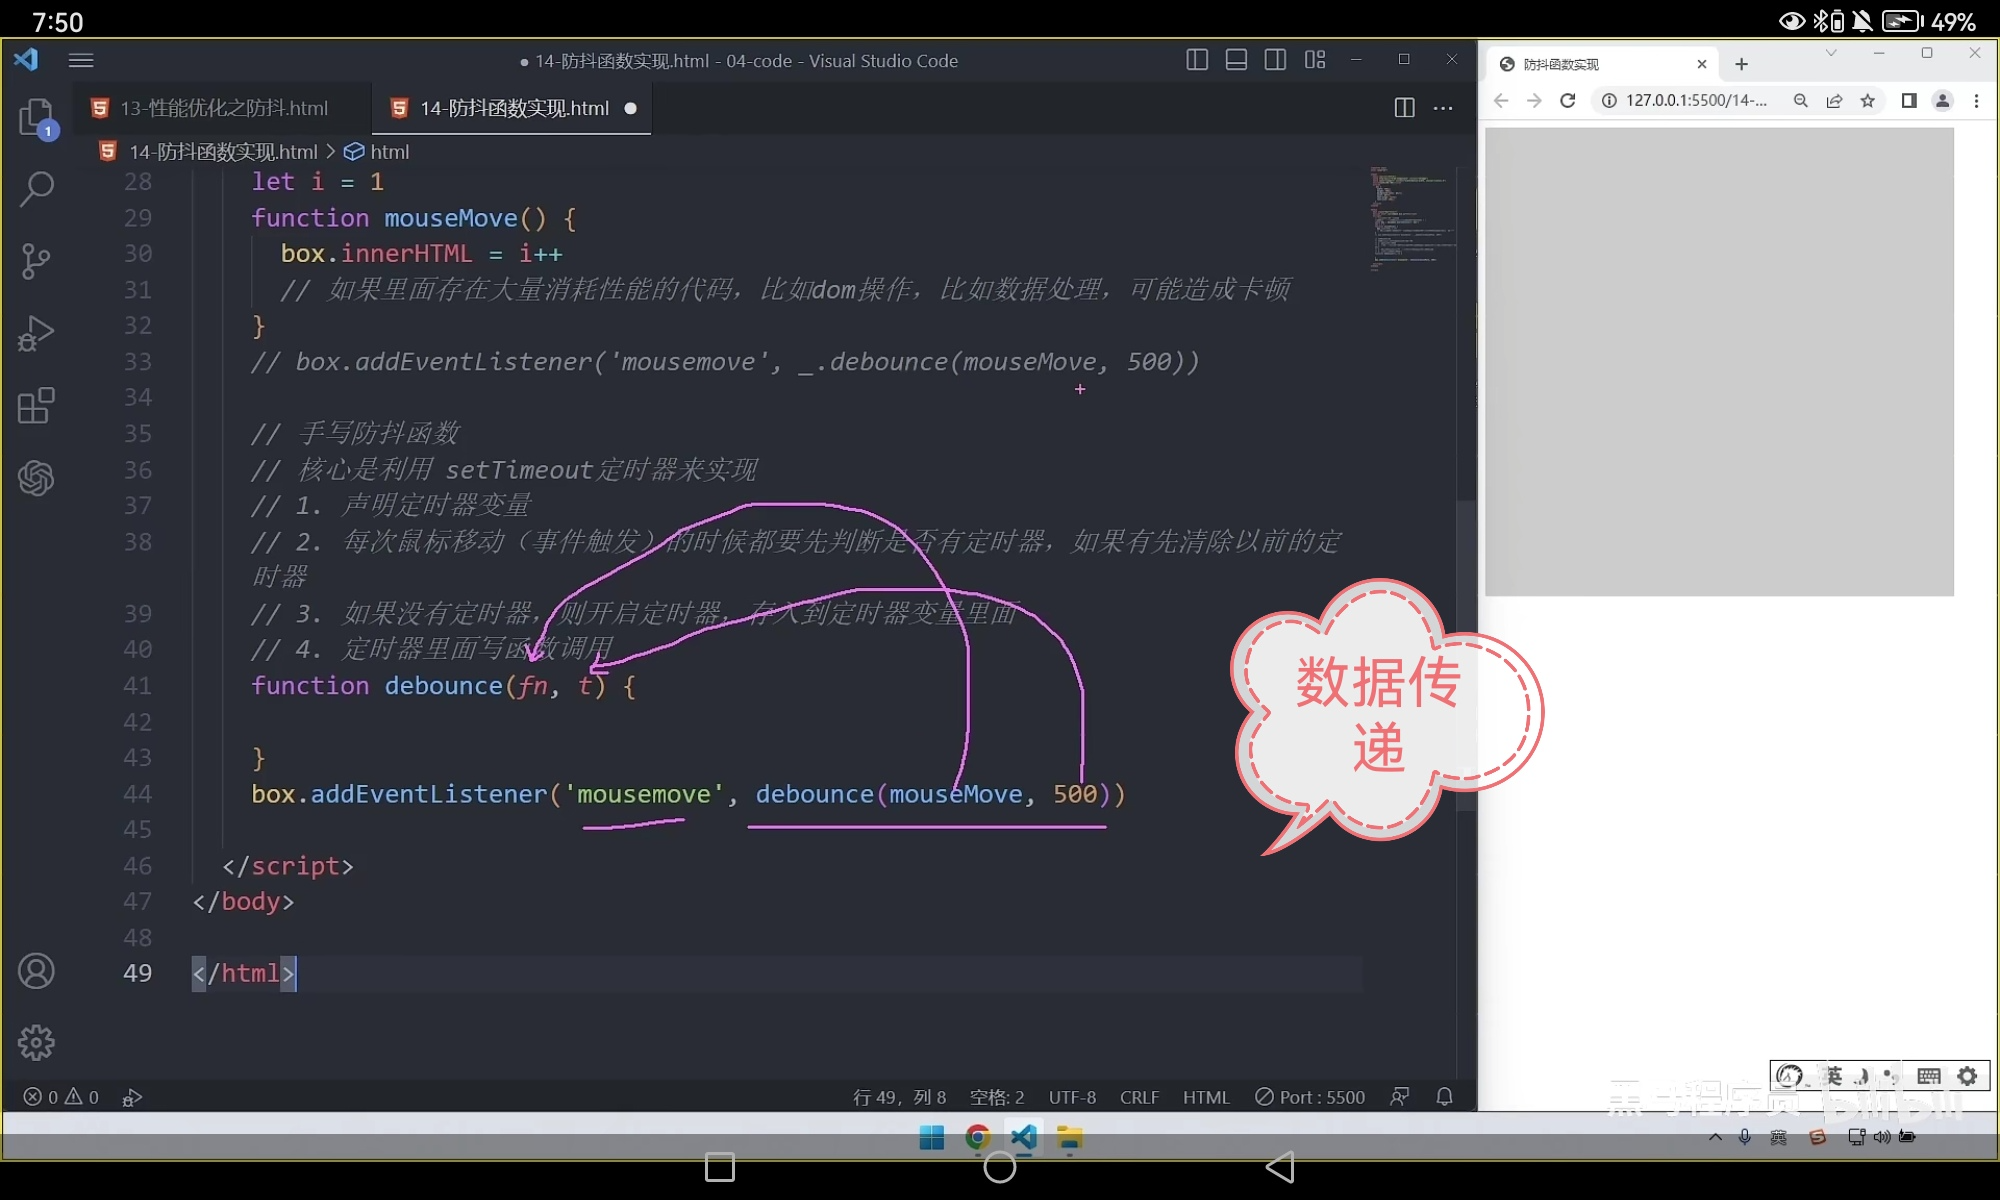Change the HTML language mode in status bar
Image resolution: width=2000 pixels, height=1200 pixels.
pyautogui.click(x=1206, y=1097)
